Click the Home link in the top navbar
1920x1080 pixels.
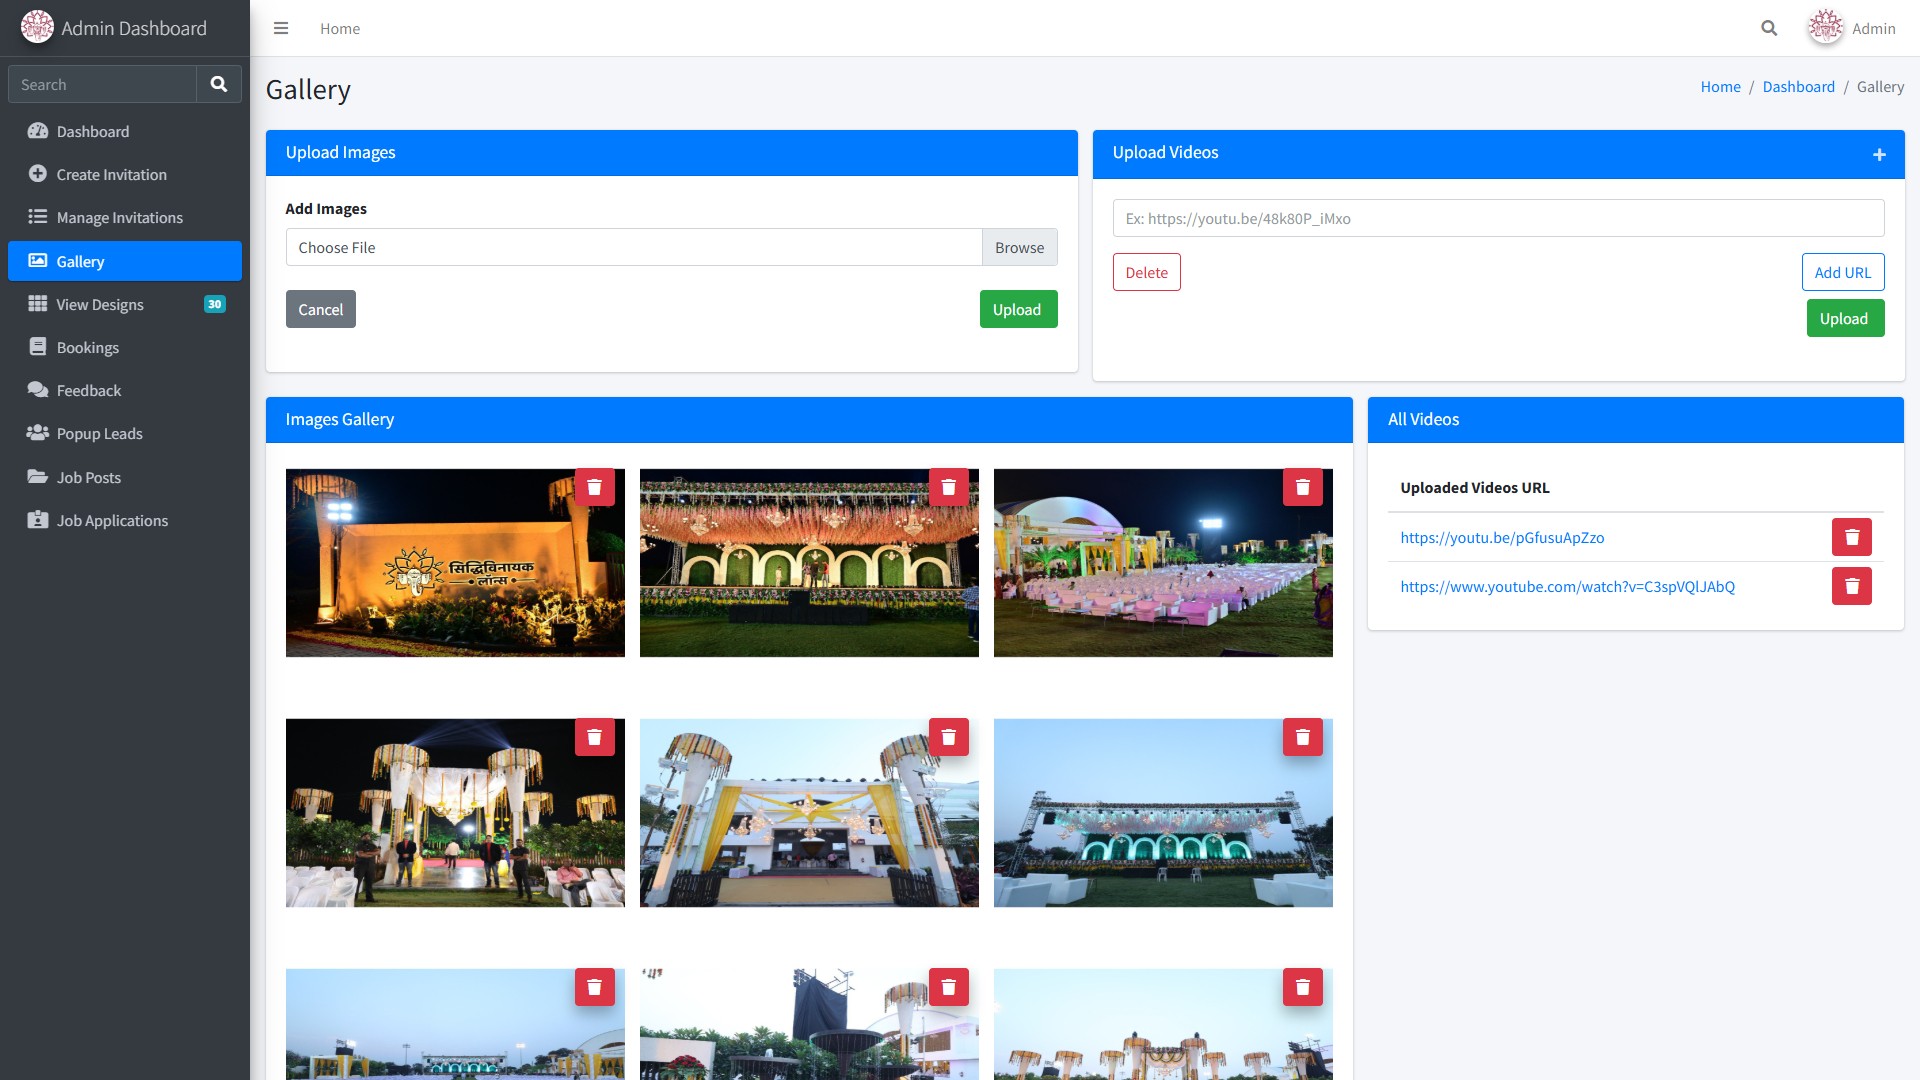pos(340,29)
